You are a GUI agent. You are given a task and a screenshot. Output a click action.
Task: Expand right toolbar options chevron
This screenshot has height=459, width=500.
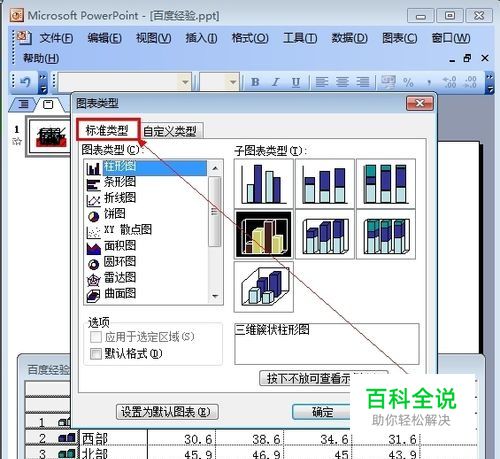click(x=489, y=82)
